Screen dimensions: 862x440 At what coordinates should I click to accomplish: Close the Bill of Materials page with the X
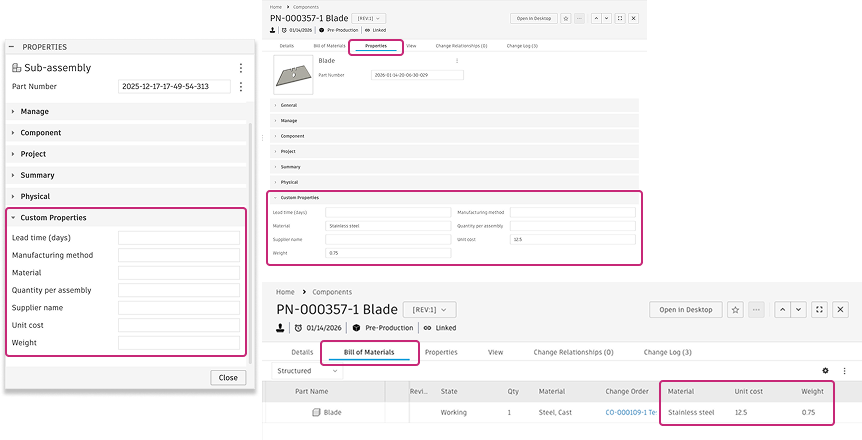pyautogui.click(x=840, y=310)
